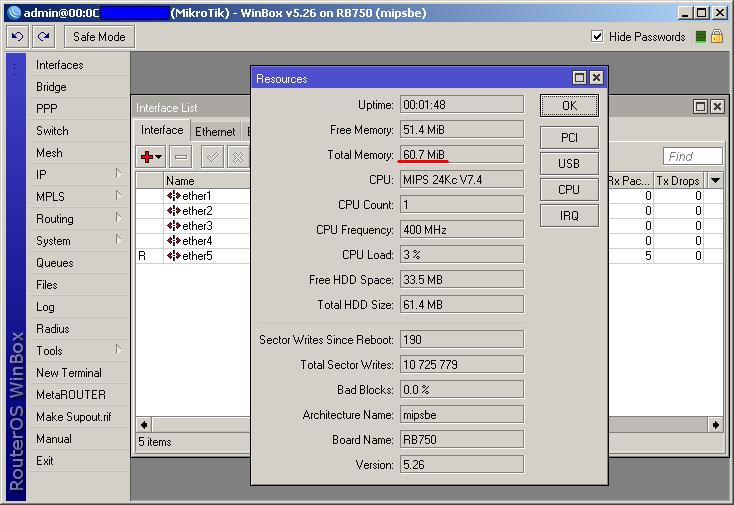This screenshot has height=505, width=734.
Task: Maximize the Resources dialog
Action: (x=579, y=78)
